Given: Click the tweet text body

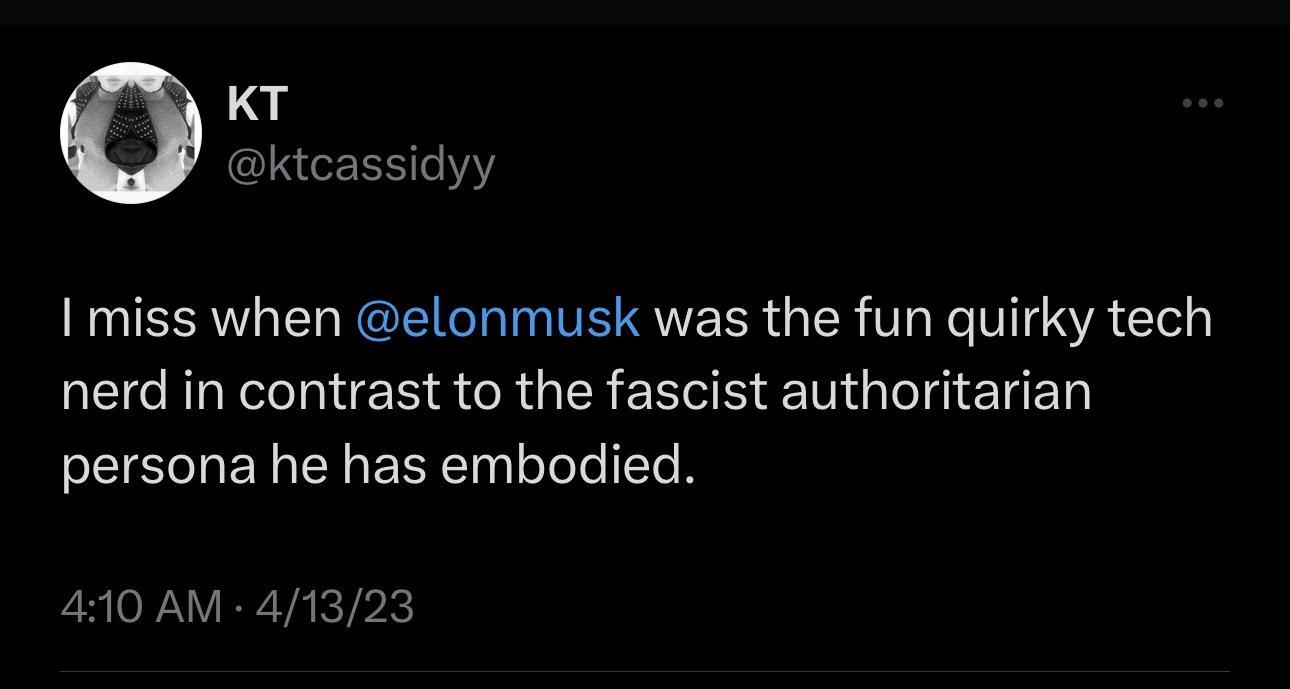Looking at the screenshot, I should (600, 388).
